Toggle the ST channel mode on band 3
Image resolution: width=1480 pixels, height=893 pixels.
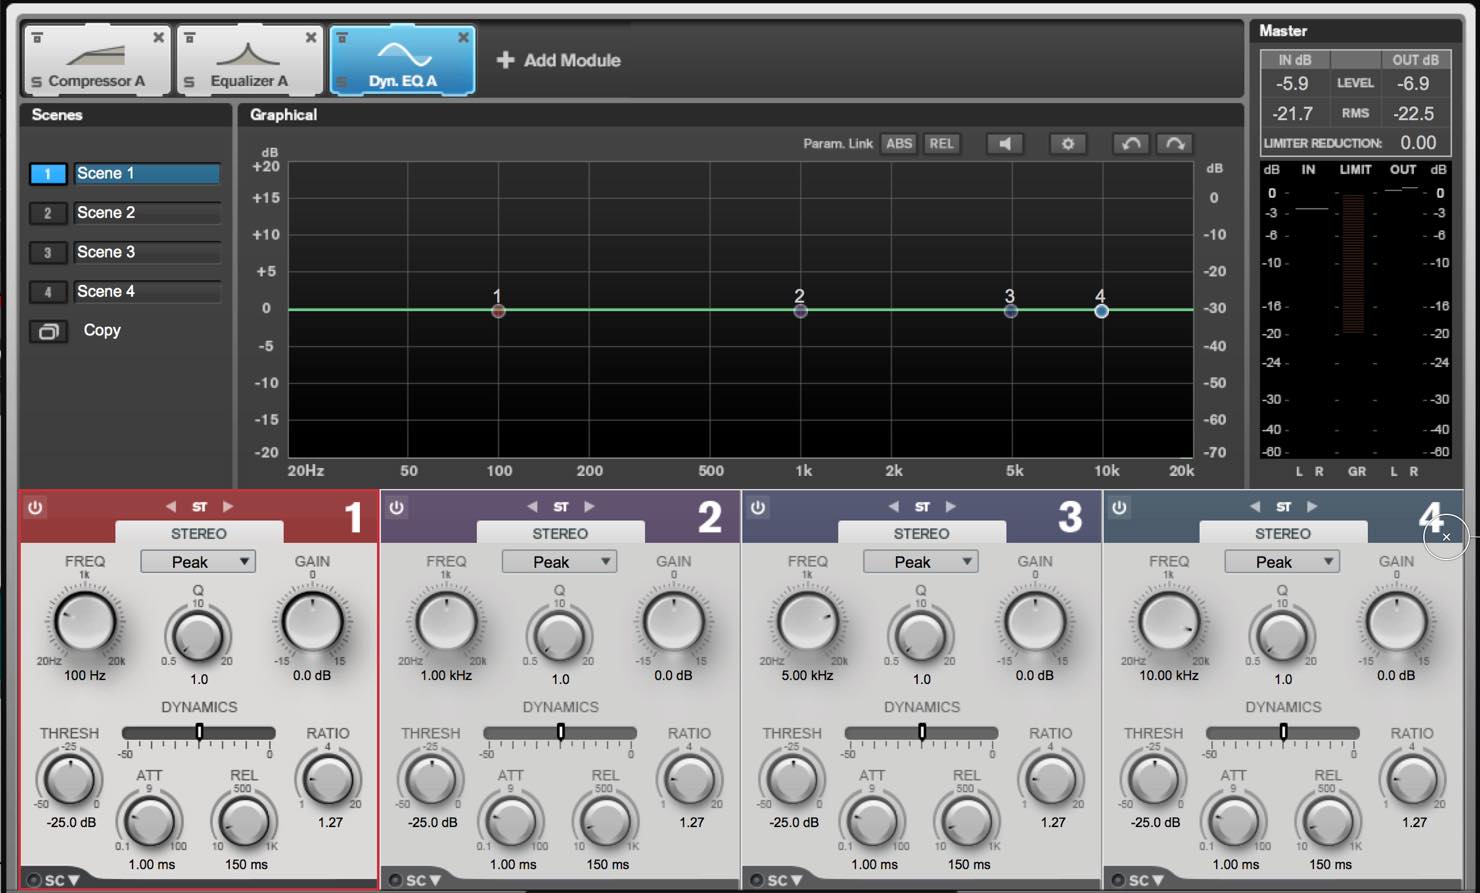pos(922,507)
